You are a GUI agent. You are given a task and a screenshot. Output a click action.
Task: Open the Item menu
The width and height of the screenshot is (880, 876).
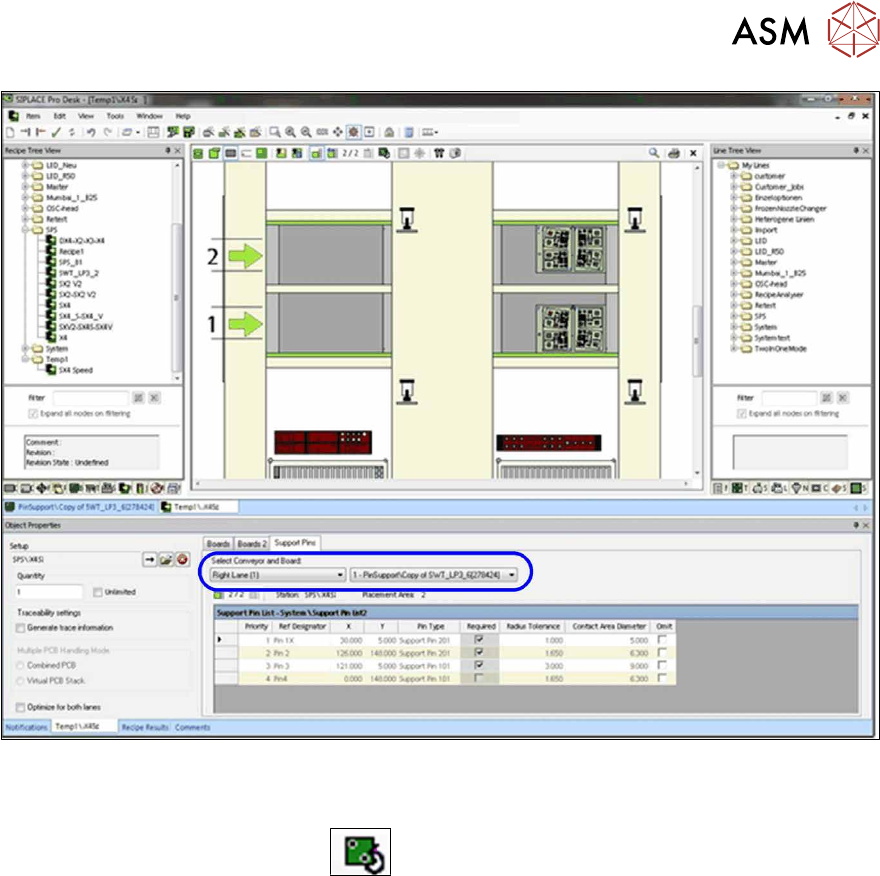pos(33,116)
